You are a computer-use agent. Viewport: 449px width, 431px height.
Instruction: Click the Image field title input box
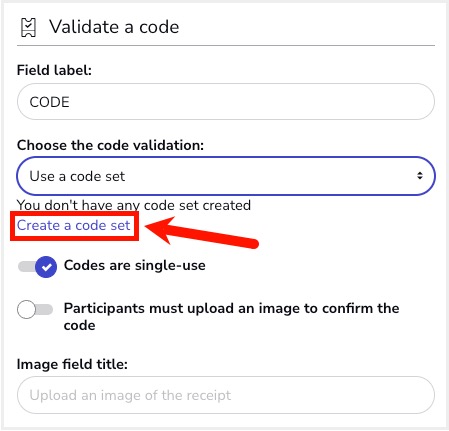click(x=226, y=395)
